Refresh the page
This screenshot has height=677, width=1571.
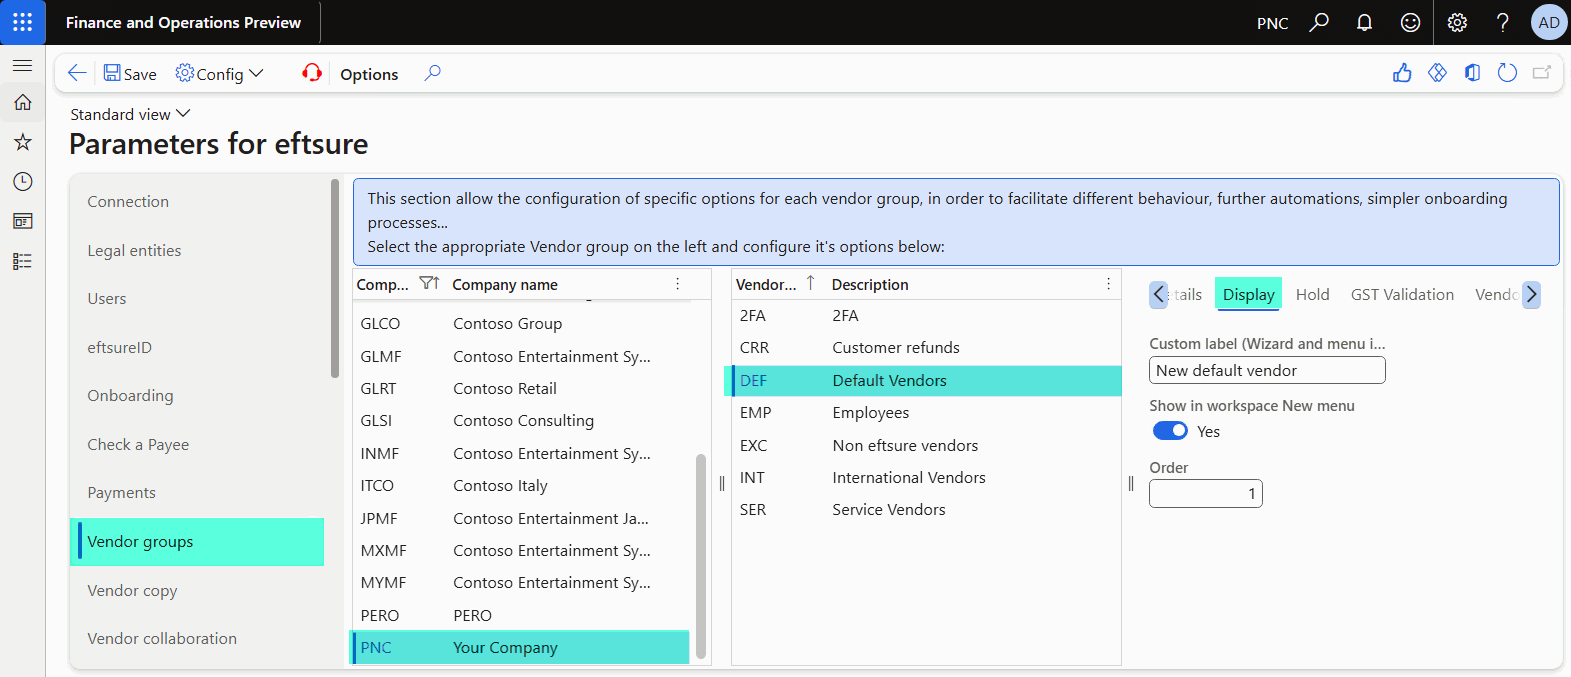click(x=1507, y=73)
